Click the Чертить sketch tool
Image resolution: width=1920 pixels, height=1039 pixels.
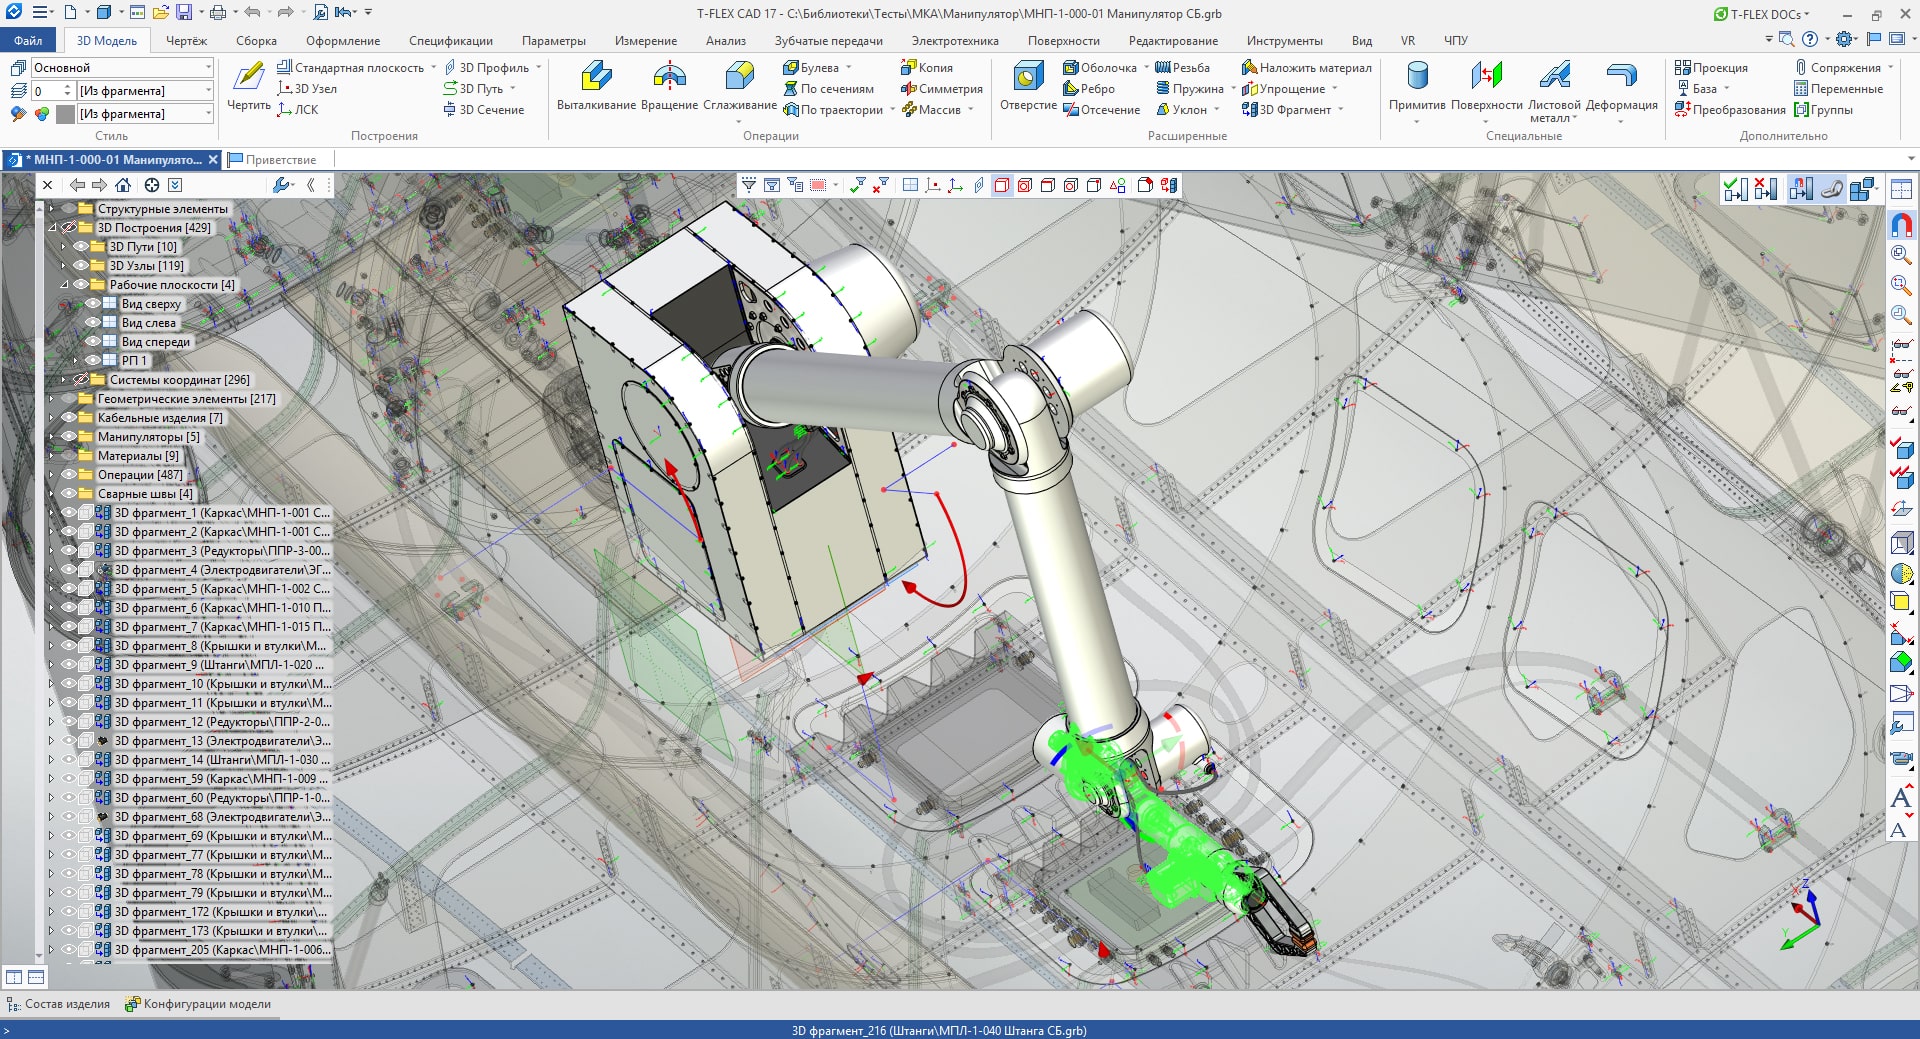tap(249, 85)
